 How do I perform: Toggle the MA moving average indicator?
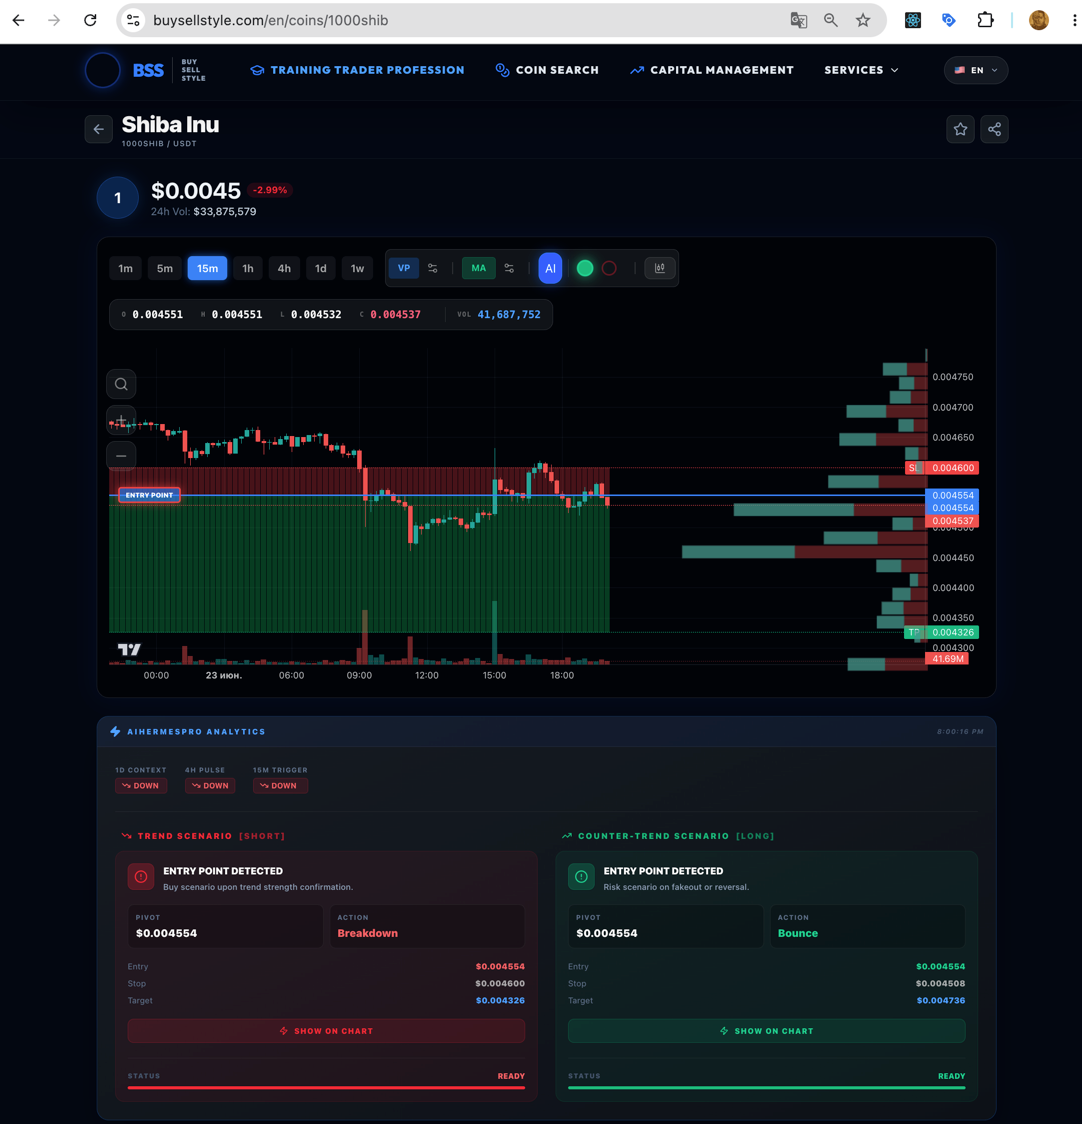478,268
